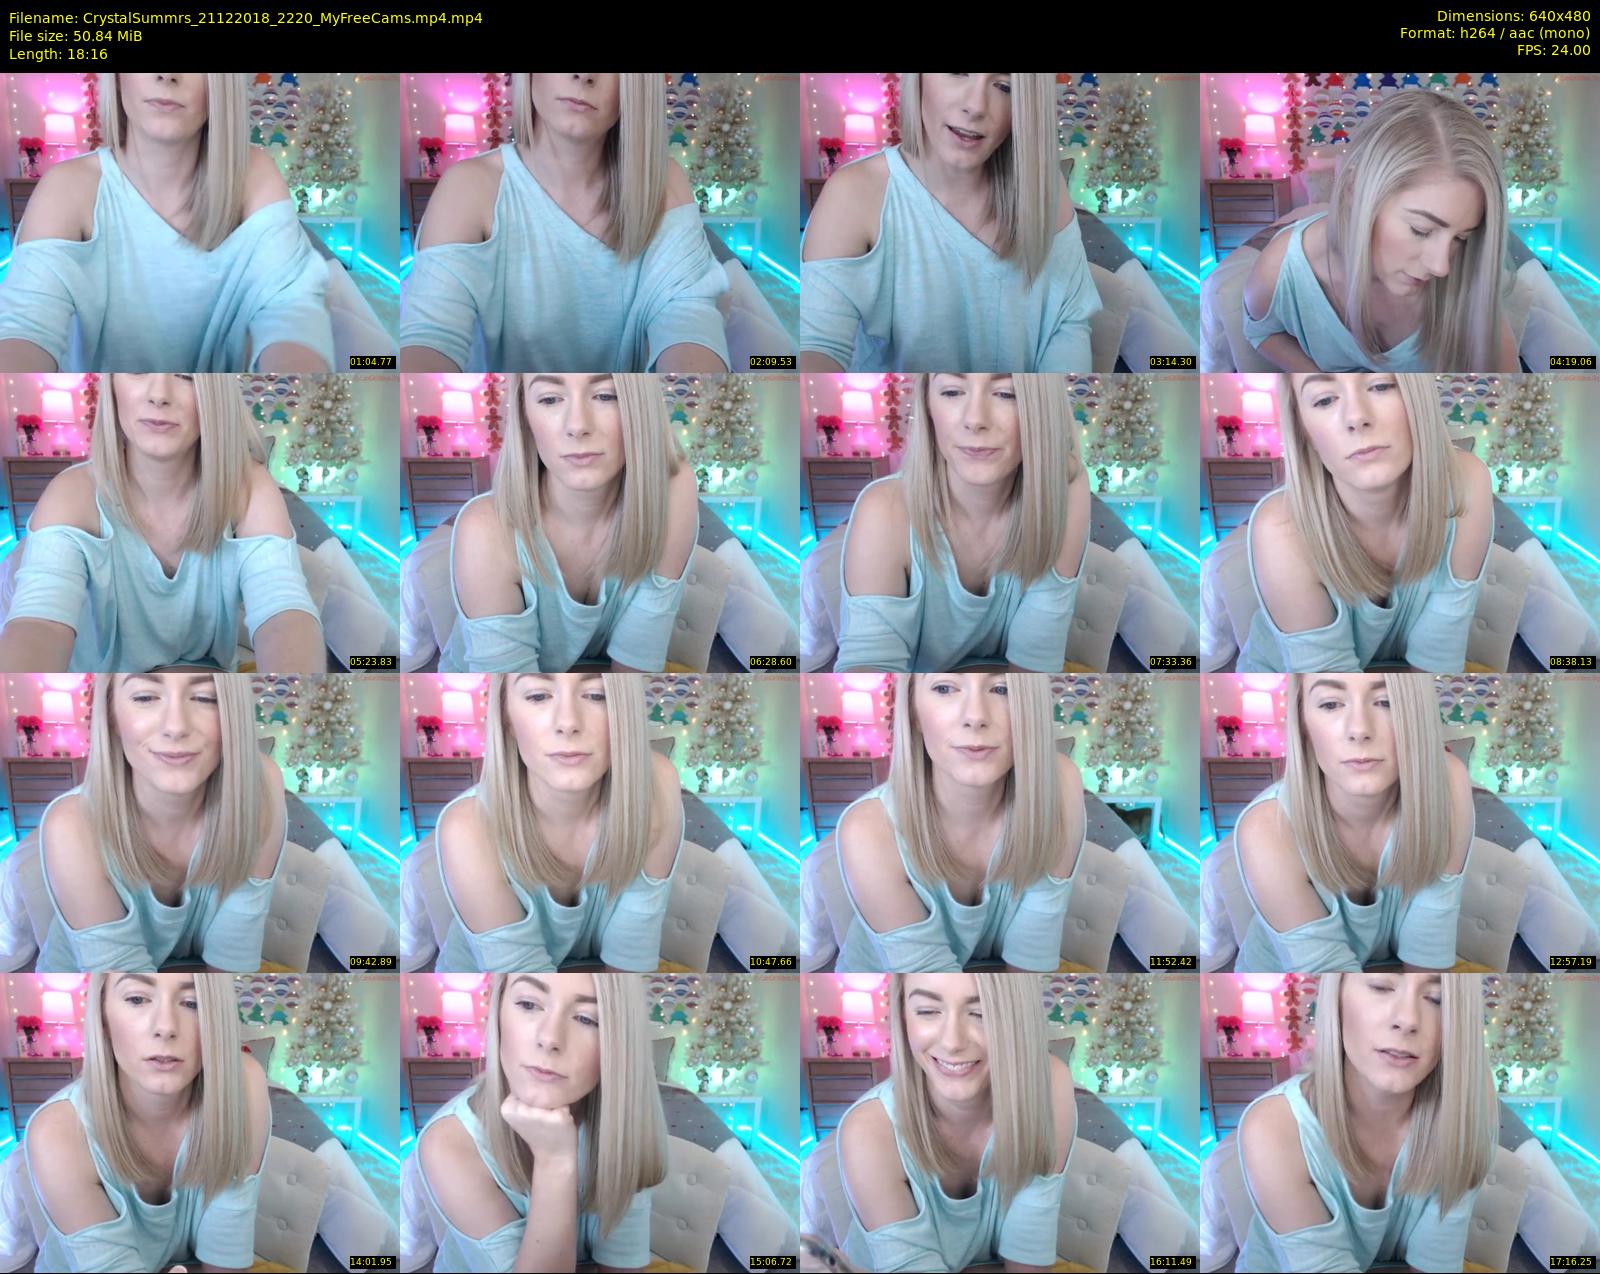
Task: Open the frame labeled 11:52.42
Action: pos(999,822)
